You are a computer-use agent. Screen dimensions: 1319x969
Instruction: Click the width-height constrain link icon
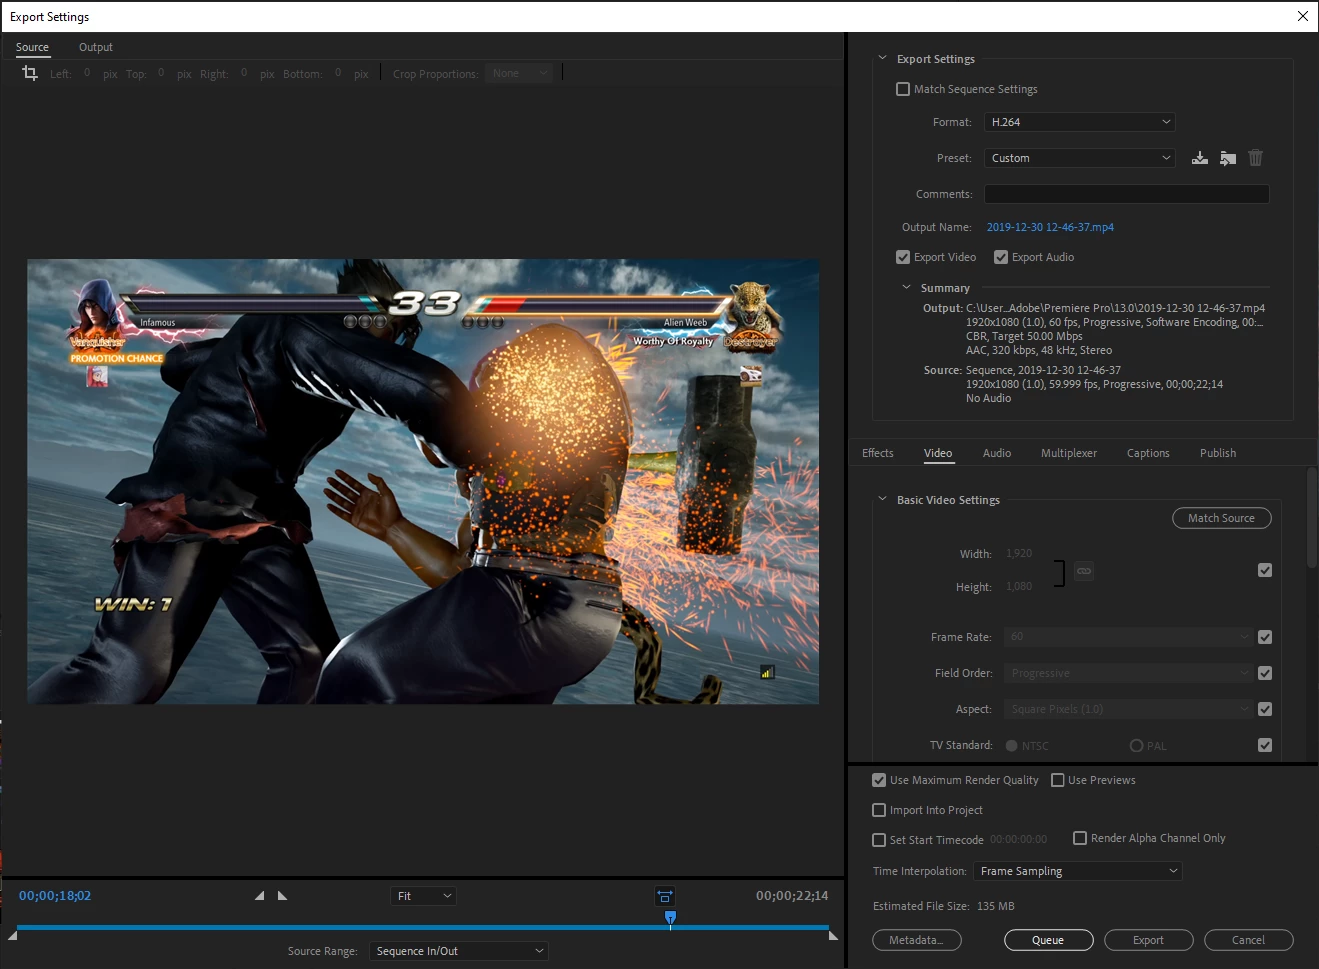pos(1084,571)
